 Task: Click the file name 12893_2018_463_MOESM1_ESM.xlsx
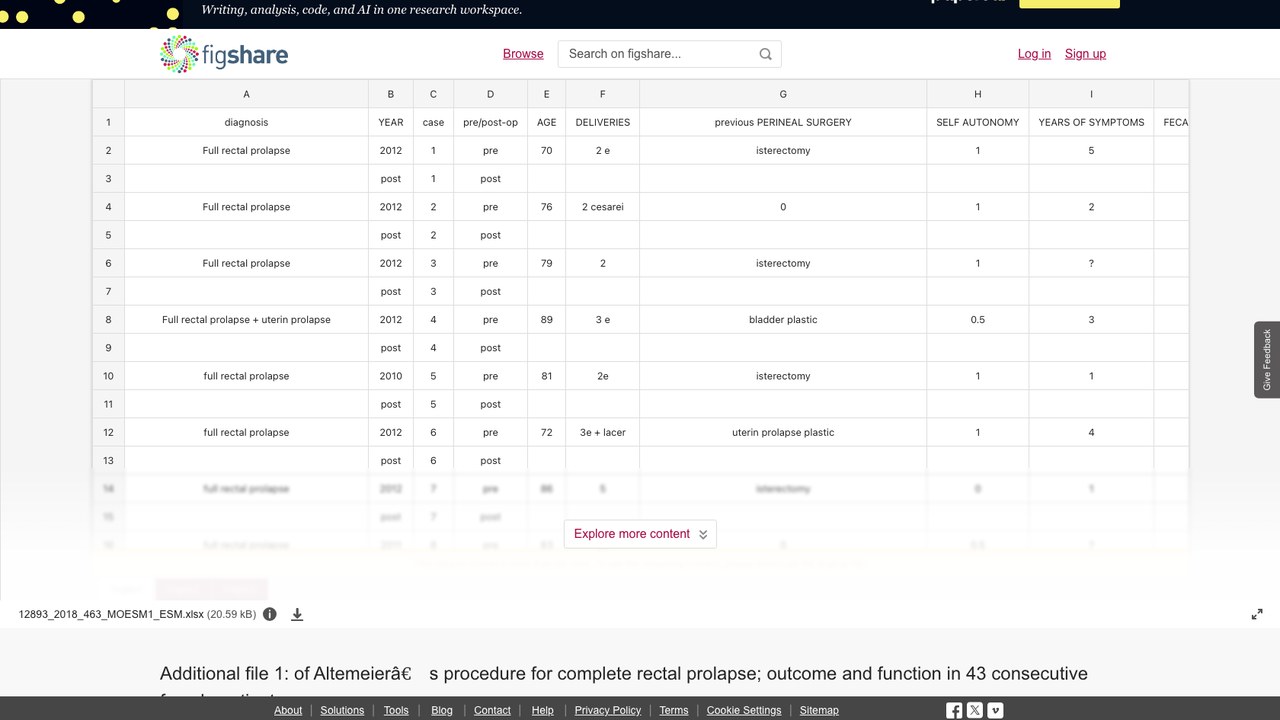coord(111,614)
